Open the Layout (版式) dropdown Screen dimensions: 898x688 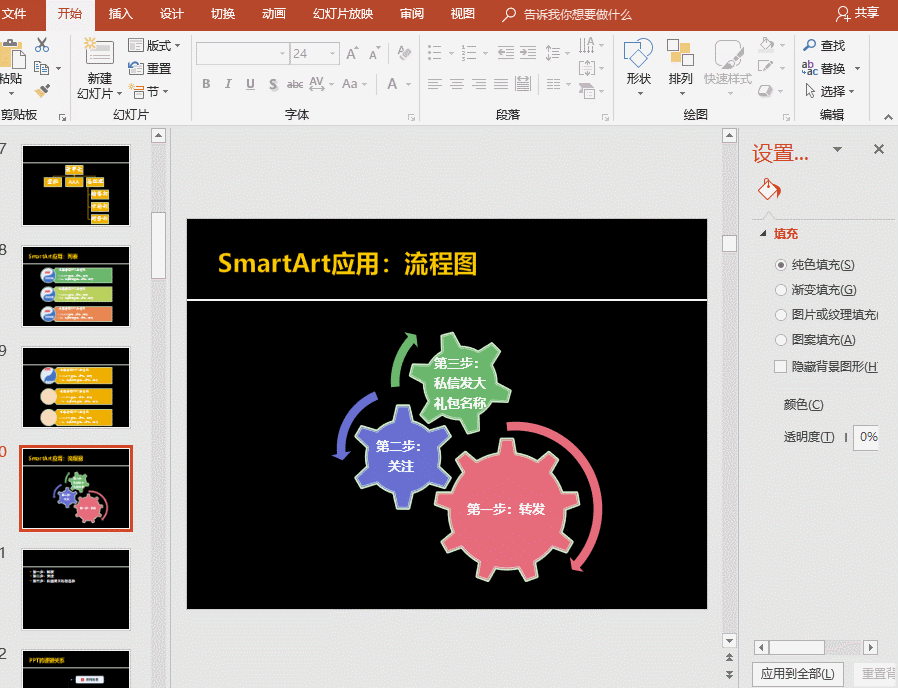tap(154, 45)
